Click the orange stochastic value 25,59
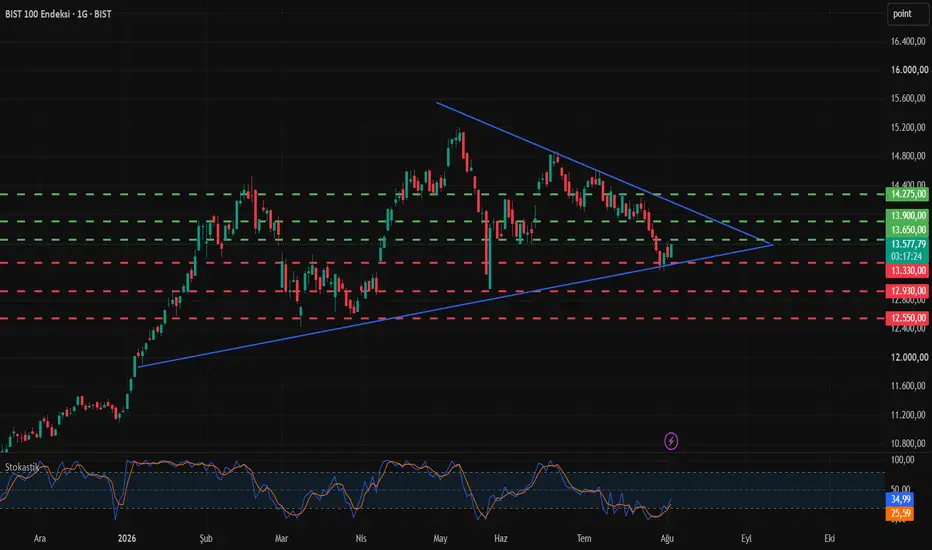The height and width of the screenshot is (550, 932). click(x=900, y=513)
